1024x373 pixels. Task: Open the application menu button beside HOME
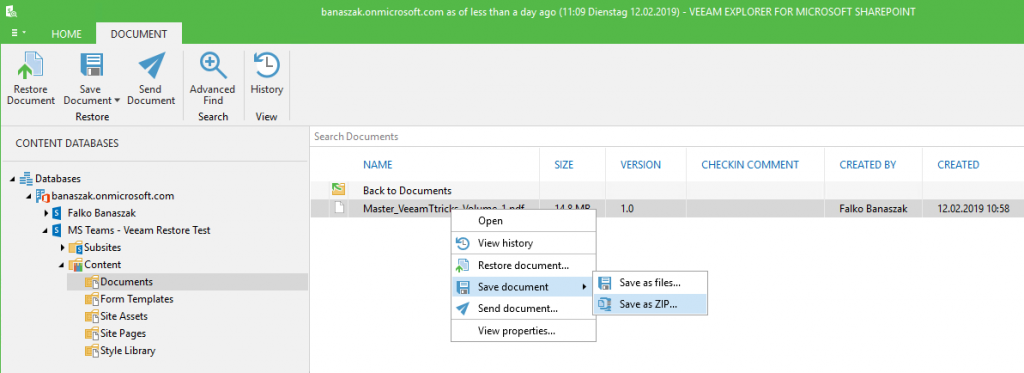tap(18, 33)
